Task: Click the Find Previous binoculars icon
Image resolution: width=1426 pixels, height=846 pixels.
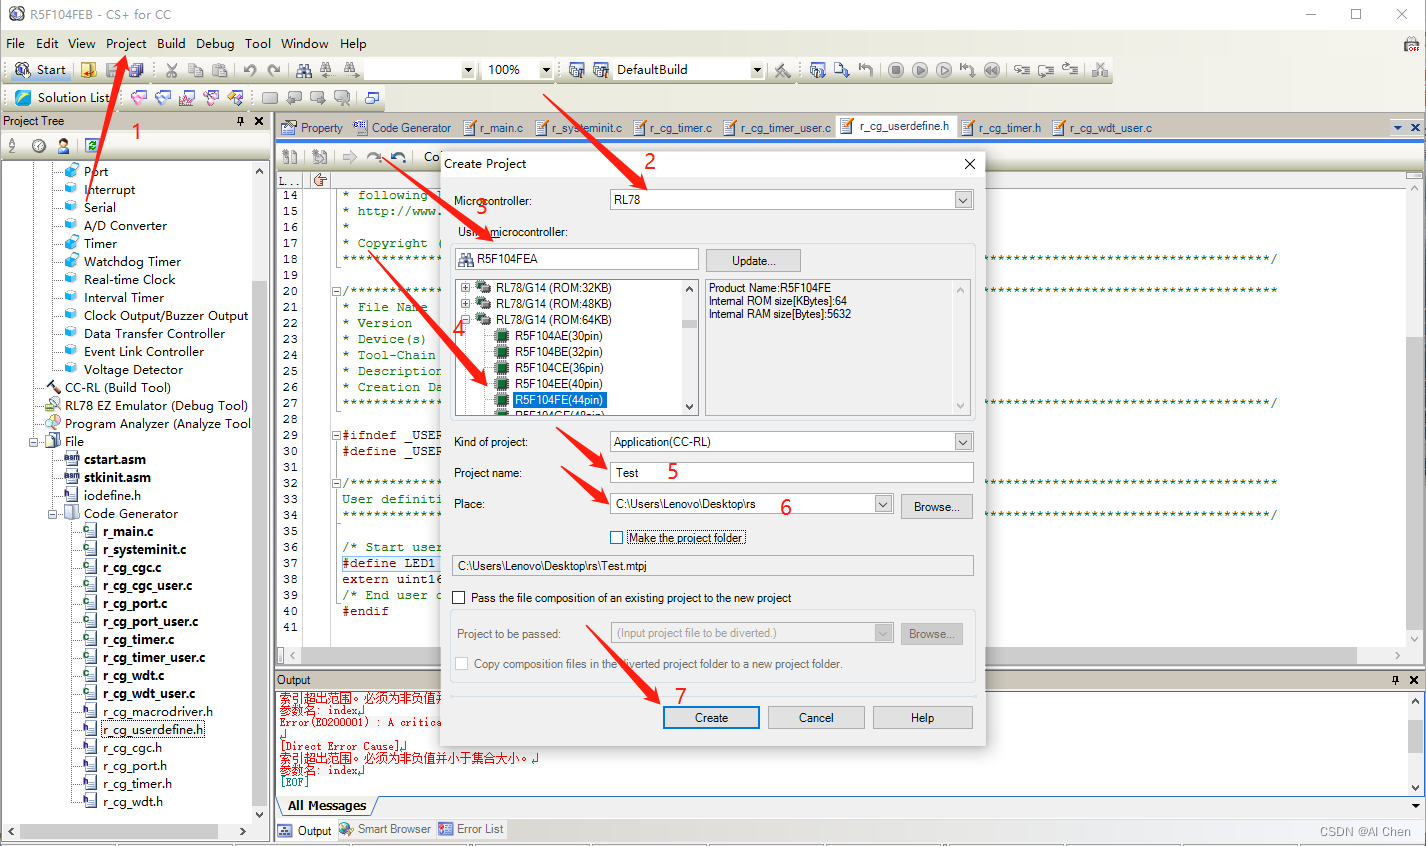Action: (x=327, y=70)
